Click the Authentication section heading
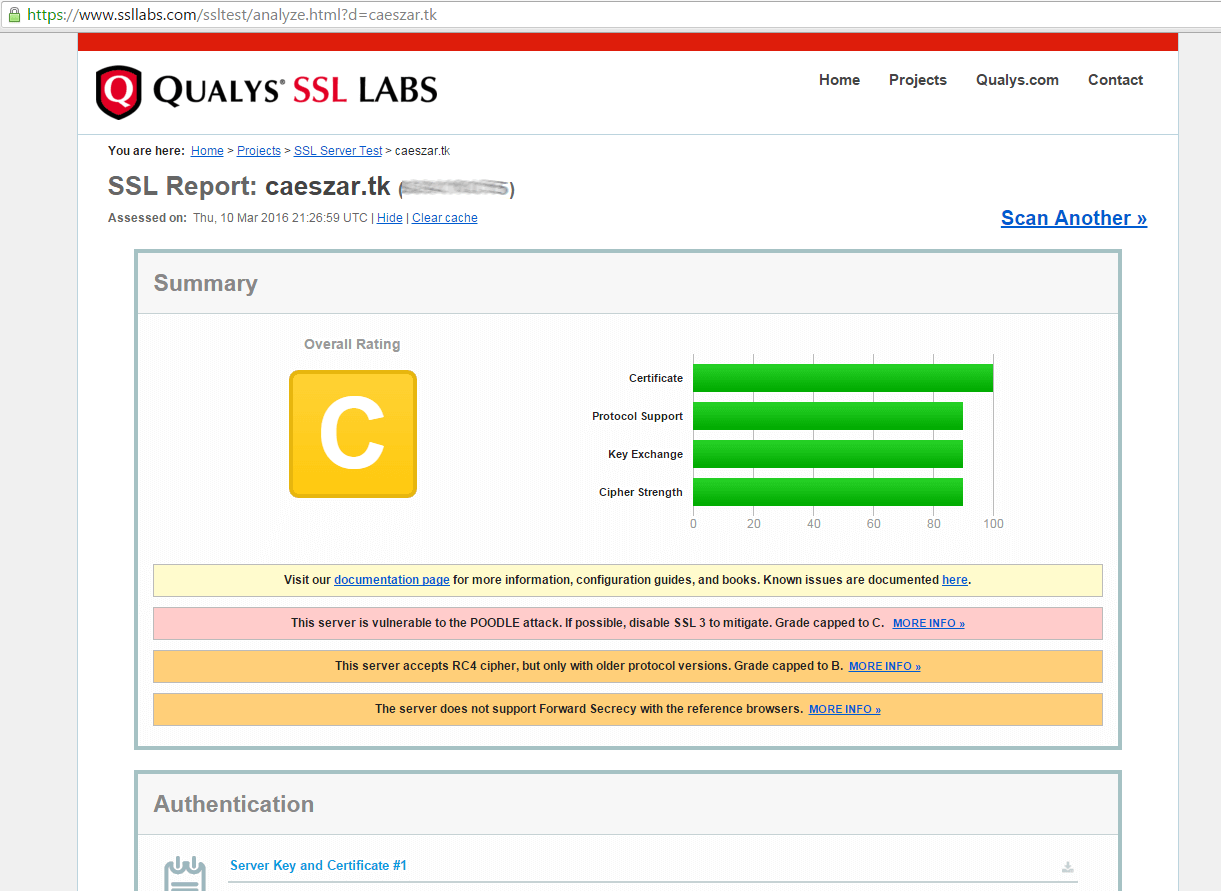This screenshot has width=1221, height=891. pos(234,805)
